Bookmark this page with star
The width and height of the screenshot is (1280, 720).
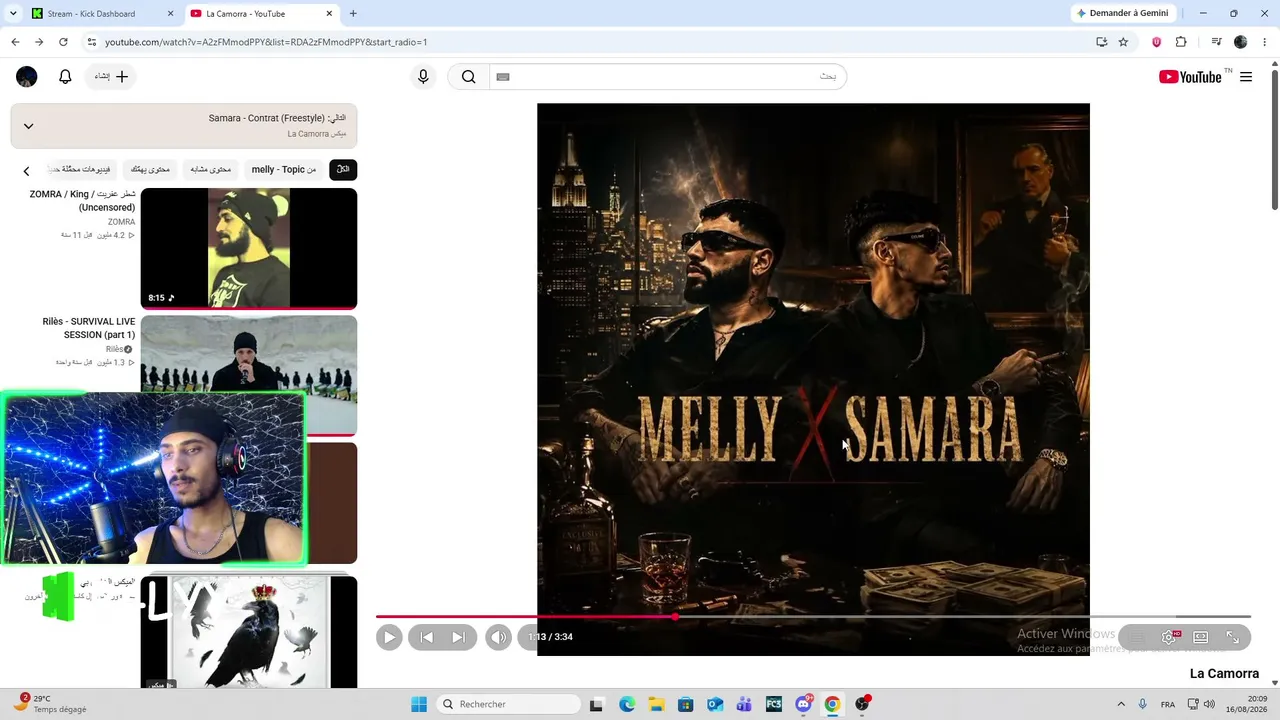pos(1123,42)
